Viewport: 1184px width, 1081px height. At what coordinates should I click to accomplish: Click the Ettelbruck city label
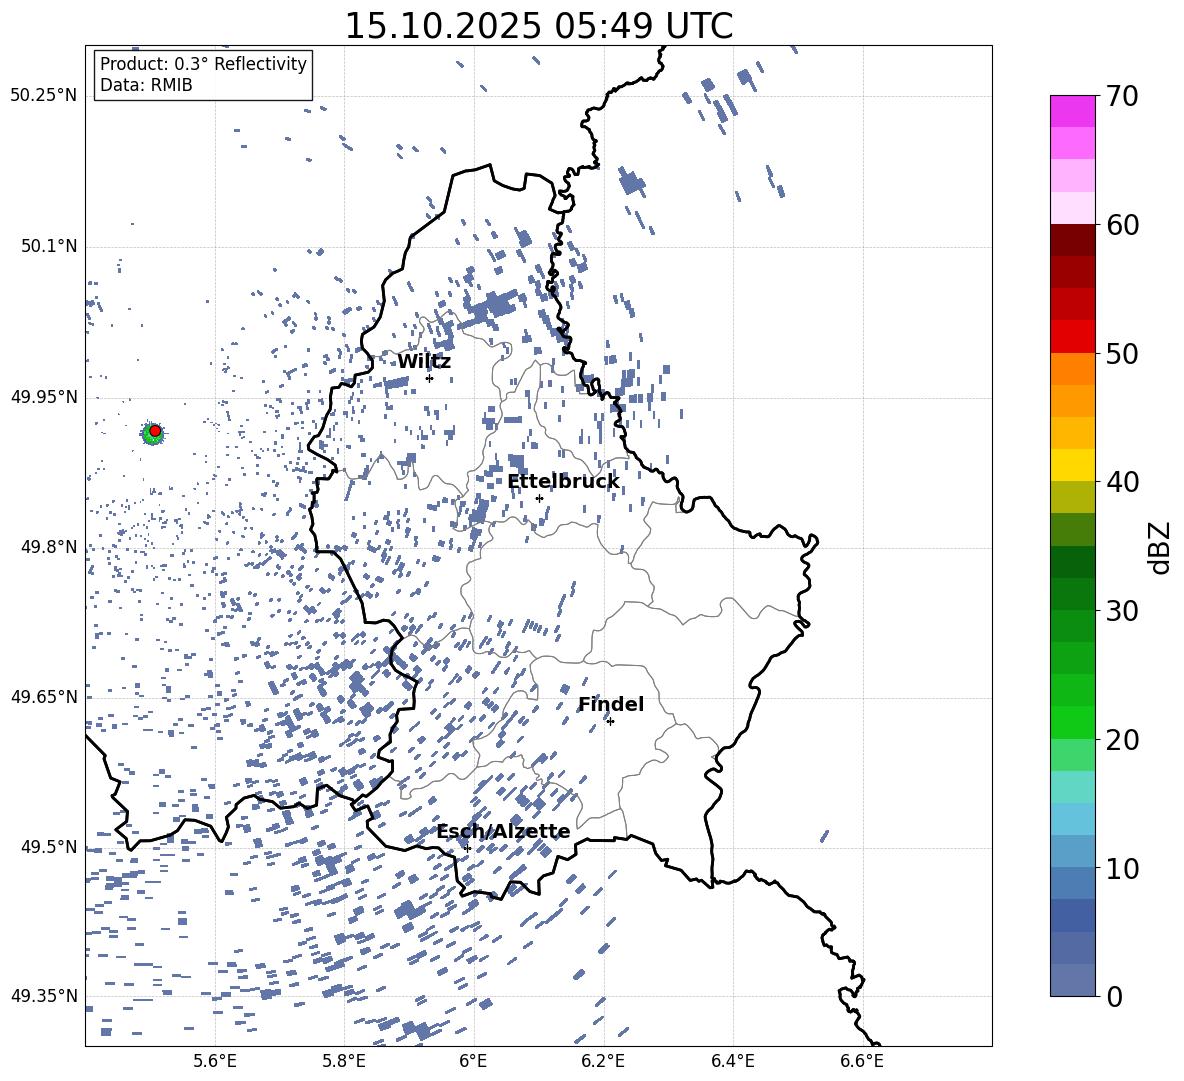[563, 482]
